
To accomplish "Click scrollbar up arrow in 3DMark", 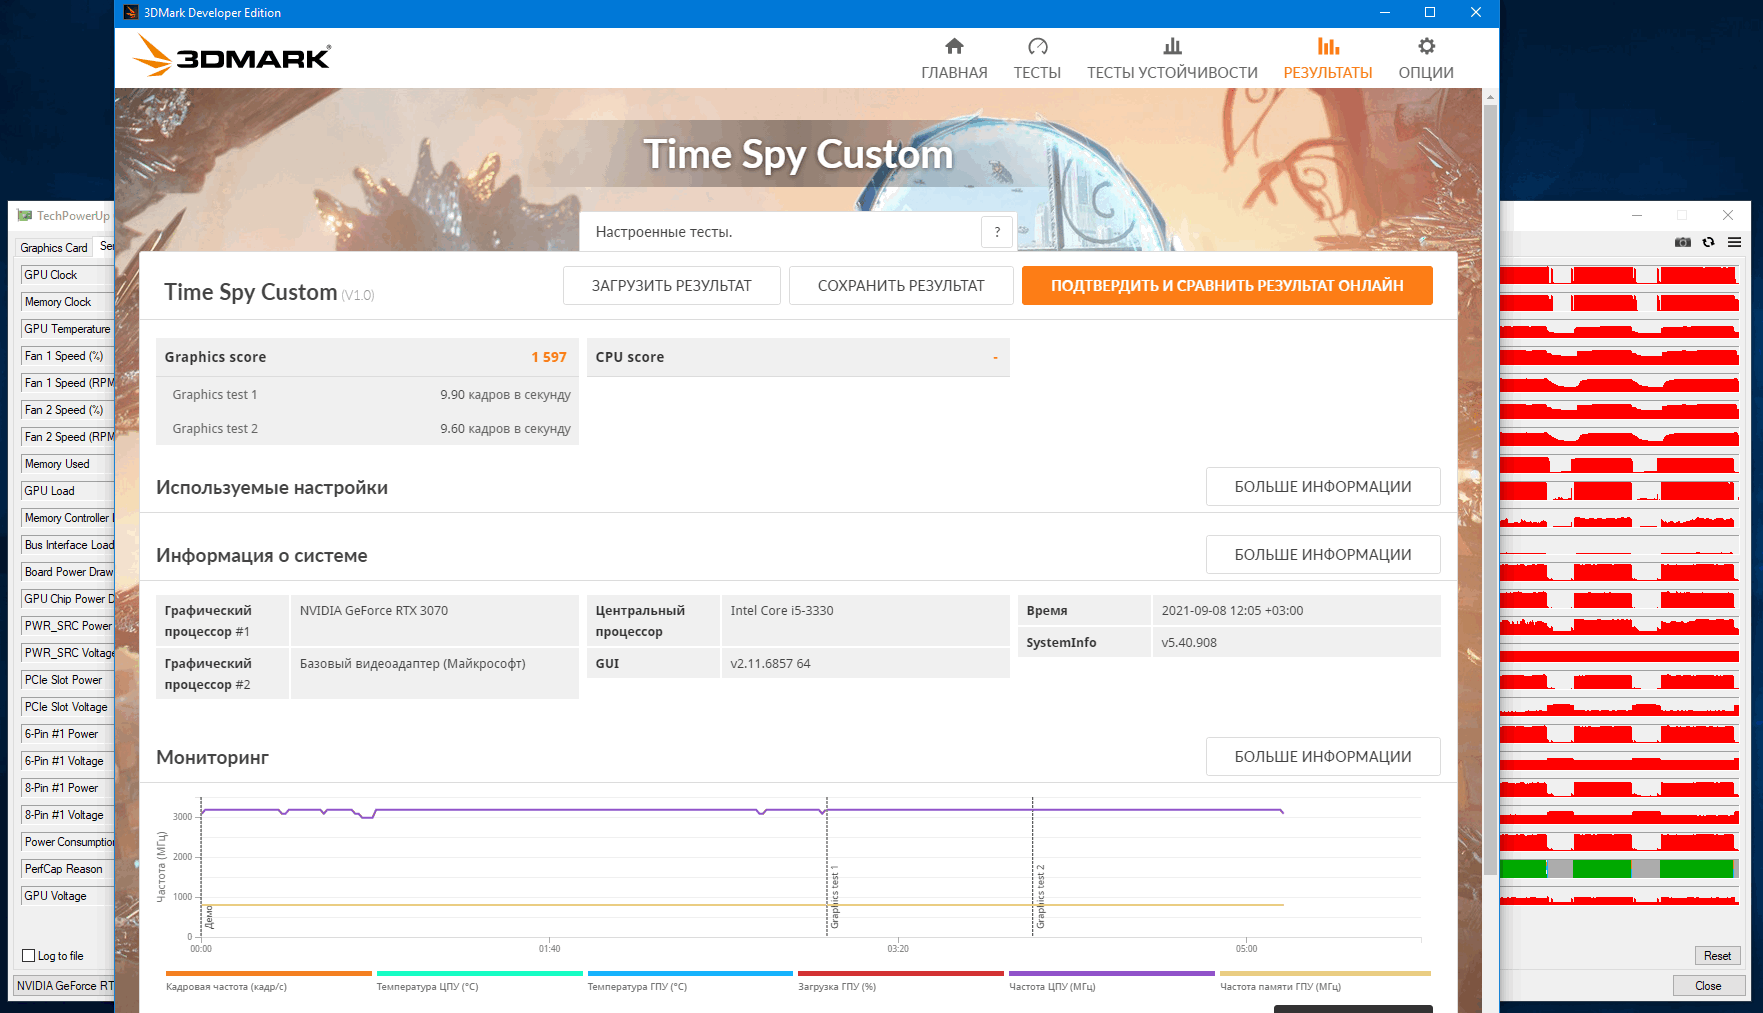I will coord(1490,97).
